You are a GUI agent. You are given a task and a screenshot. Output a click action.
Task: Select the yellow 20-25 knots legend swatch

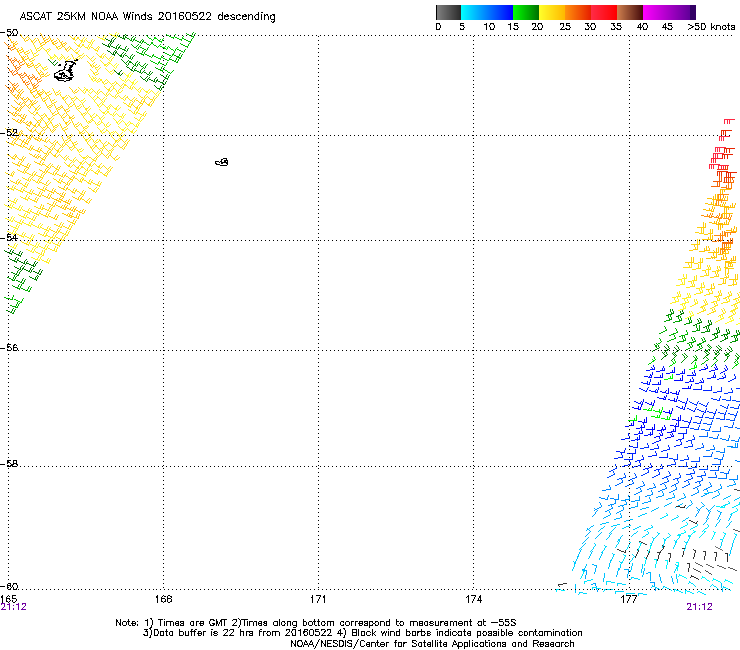(552, 12)
